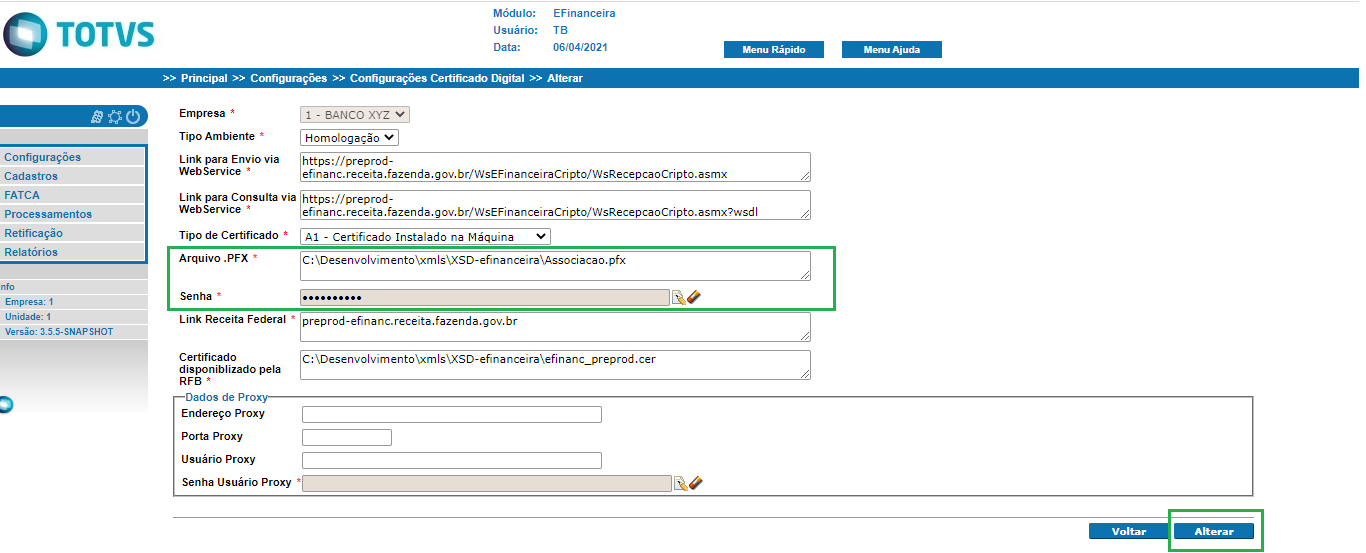Open Retificação in the side menu
Viewport: 1366px width, 553px height.
click(73, 233)
